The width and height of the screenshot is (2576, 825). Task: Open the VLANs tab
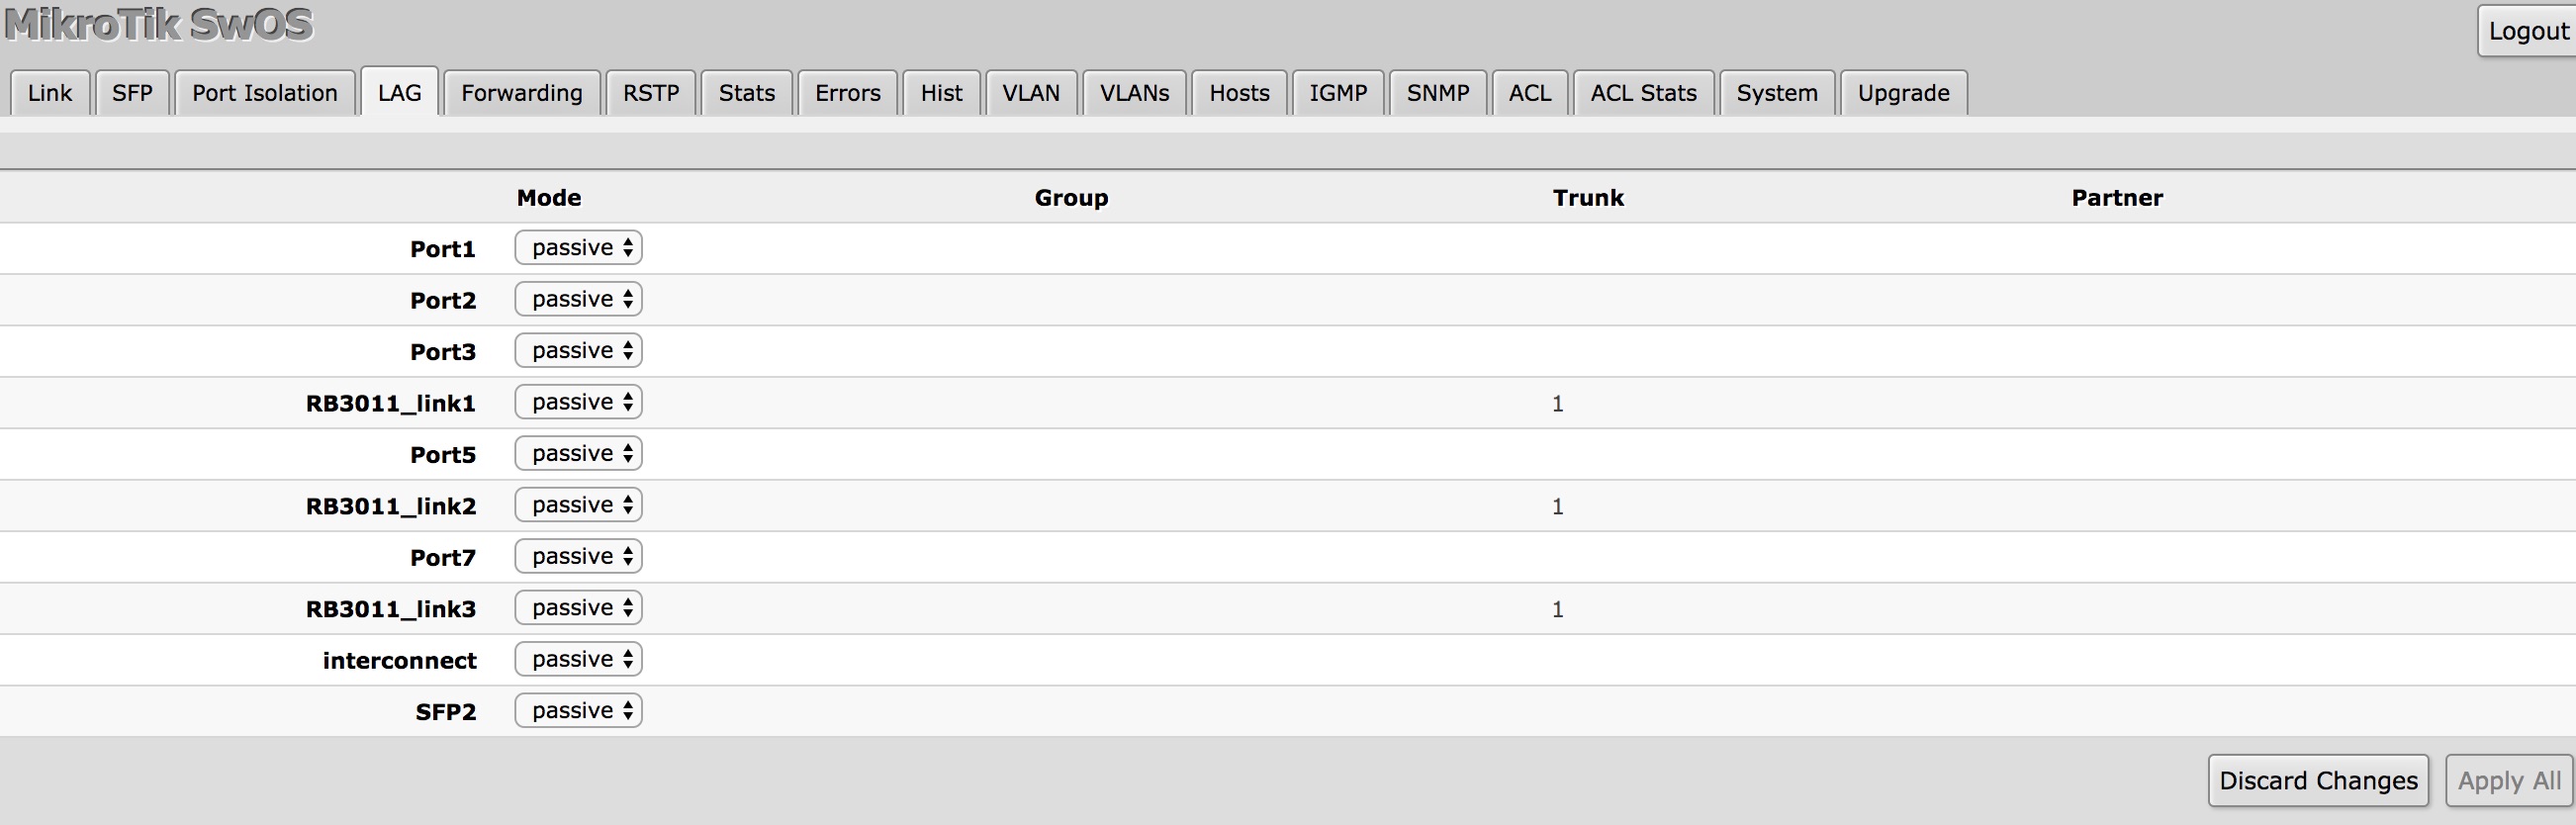pos(1134,93)
